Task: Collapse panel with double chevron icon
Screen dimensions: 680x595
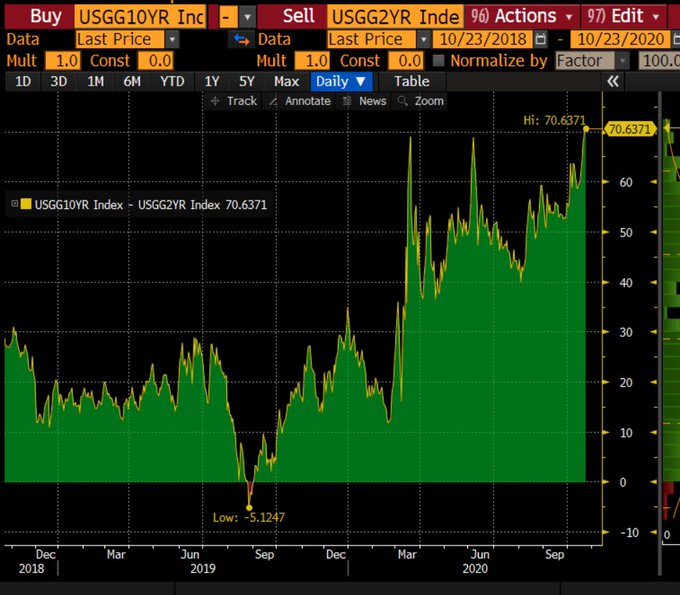Action: pyautogui.click(x=613, y=81)
